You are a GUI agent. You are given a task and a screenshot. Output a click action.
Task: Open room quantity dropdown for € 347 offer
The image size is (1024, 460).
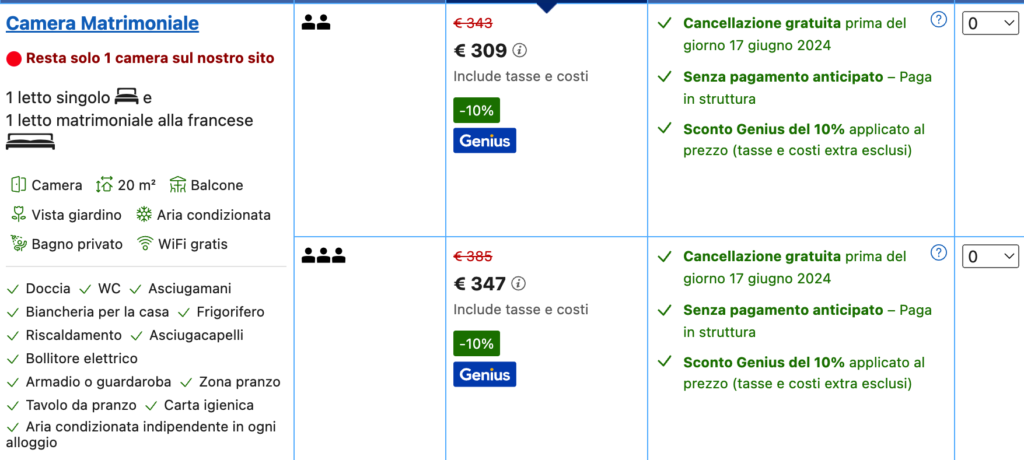pos(990,257)
